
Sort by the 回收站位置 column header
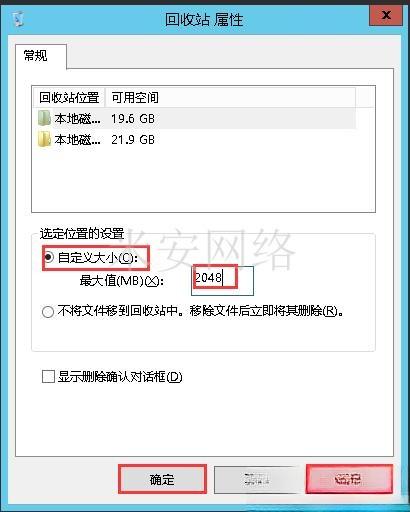(x=69, y=98)
